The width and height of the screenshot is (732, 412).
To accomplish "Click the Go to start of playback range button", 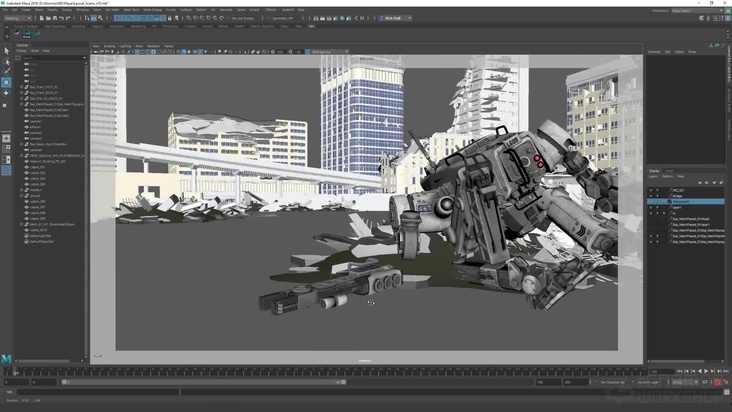I will tap(680, 371).
